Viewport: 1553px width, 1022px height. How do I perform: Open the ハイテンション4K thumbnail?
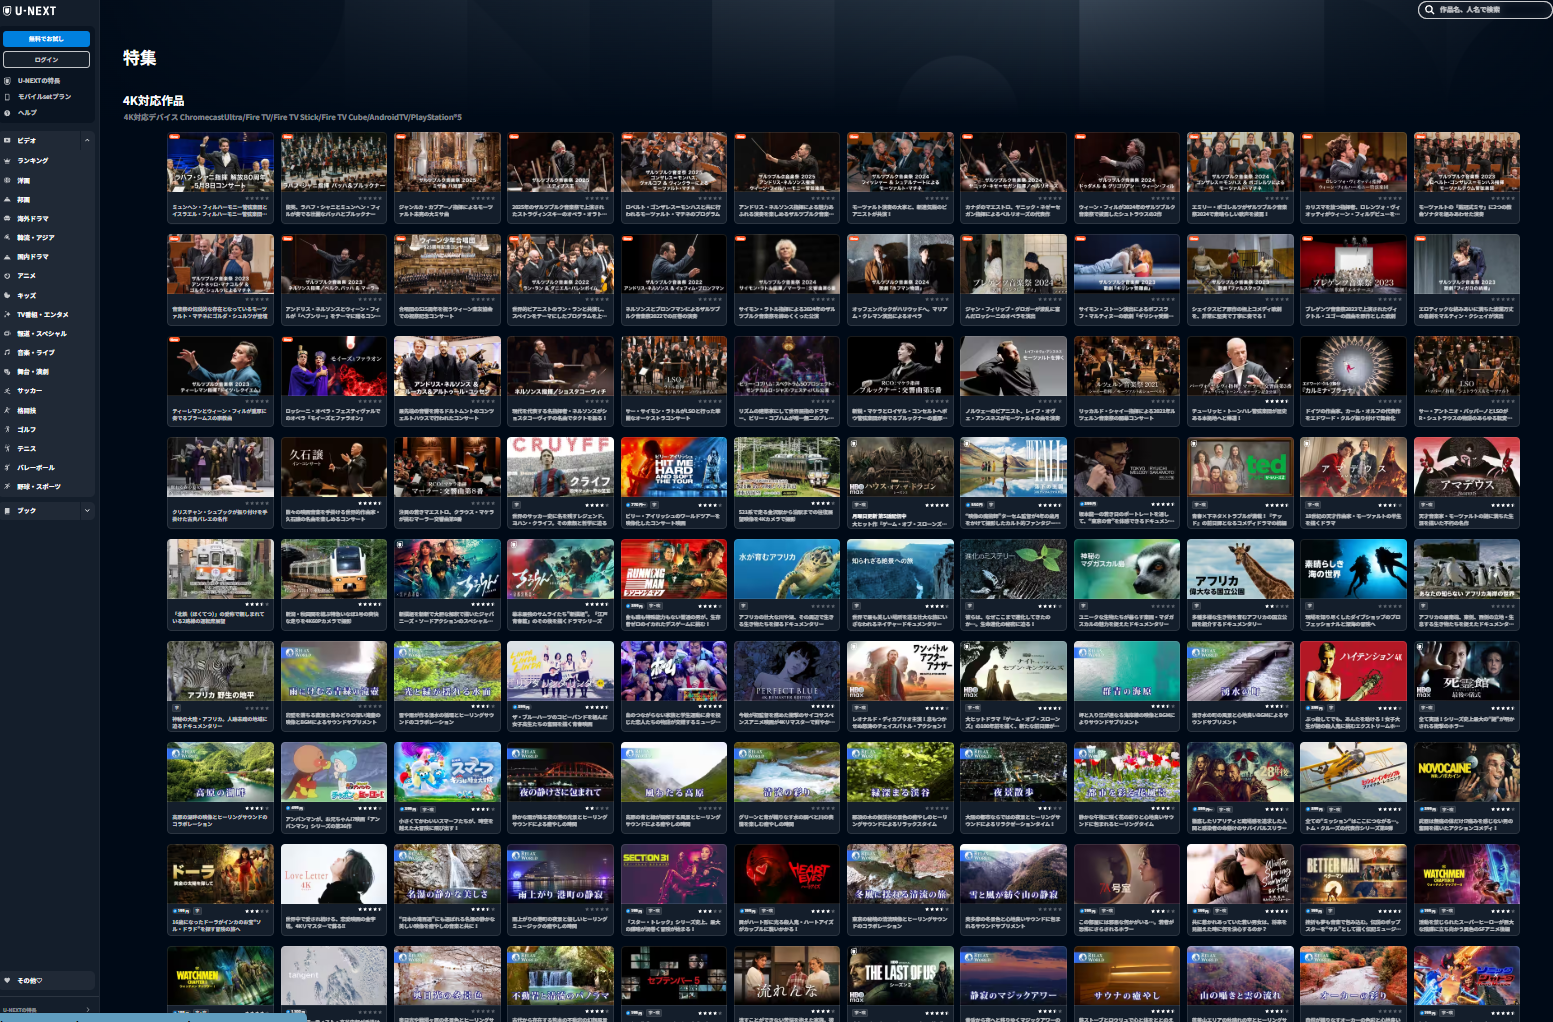[1354, 671]
